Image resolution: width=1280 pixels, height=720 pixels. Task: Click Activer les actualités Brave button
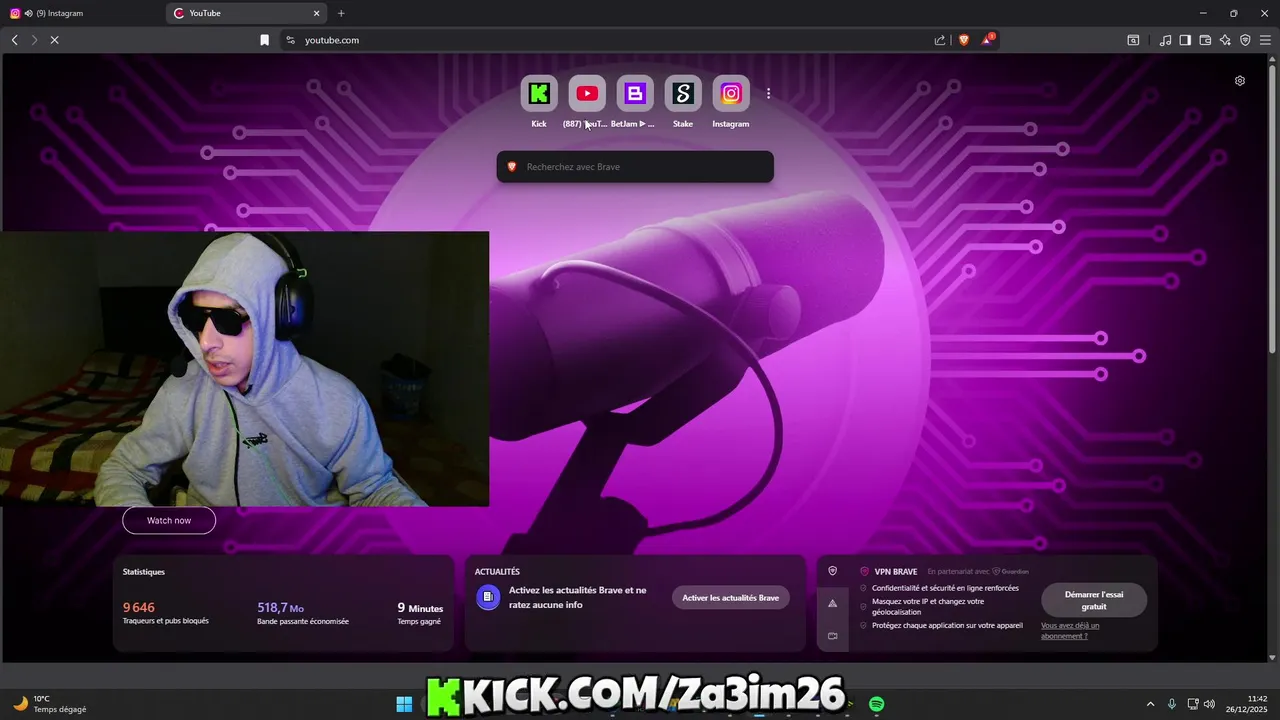pyautogui.click(x=730, y=598)
